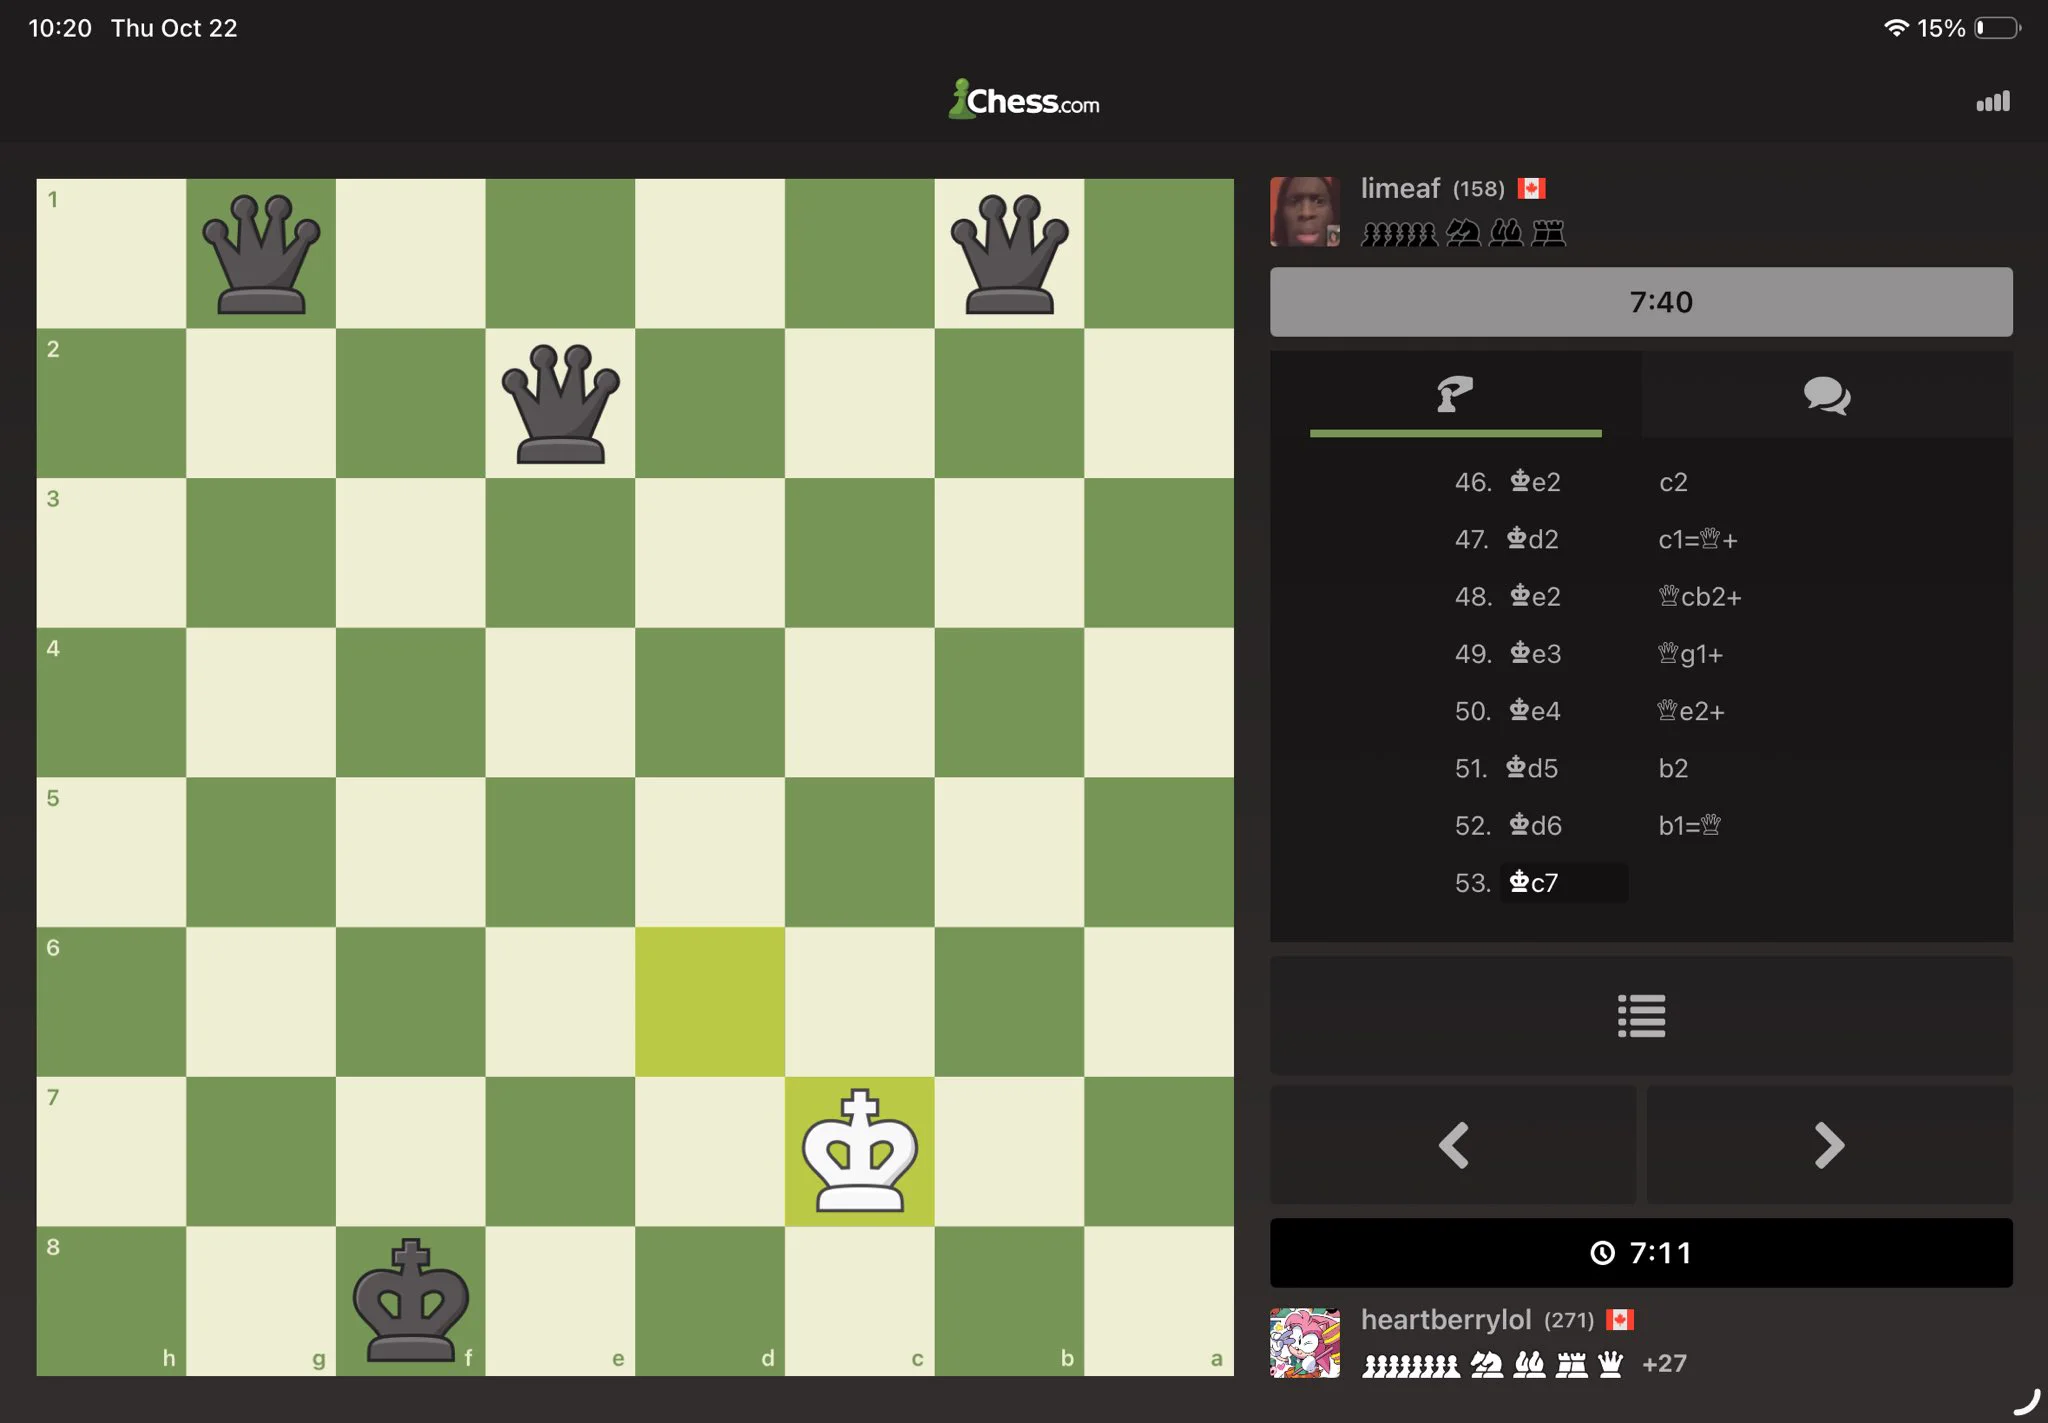Select the black queen on e2
This screenshot has width=2048, height=1423.
pyautogui.click(x=560, y=403)
